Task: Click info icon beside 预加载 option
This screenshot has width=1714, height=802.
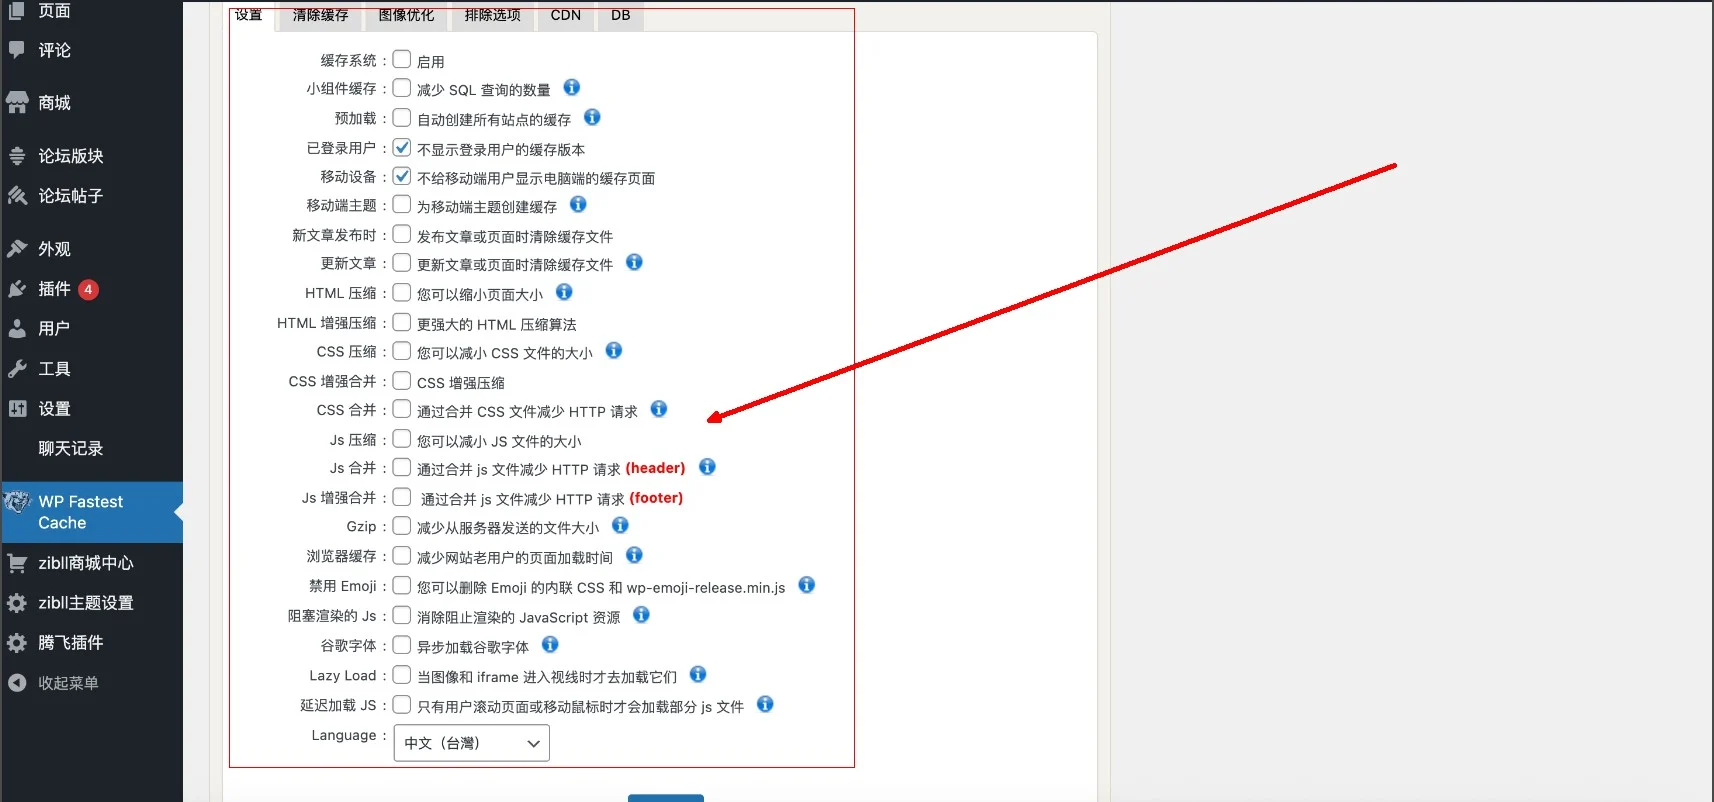Action: (592, 117)
